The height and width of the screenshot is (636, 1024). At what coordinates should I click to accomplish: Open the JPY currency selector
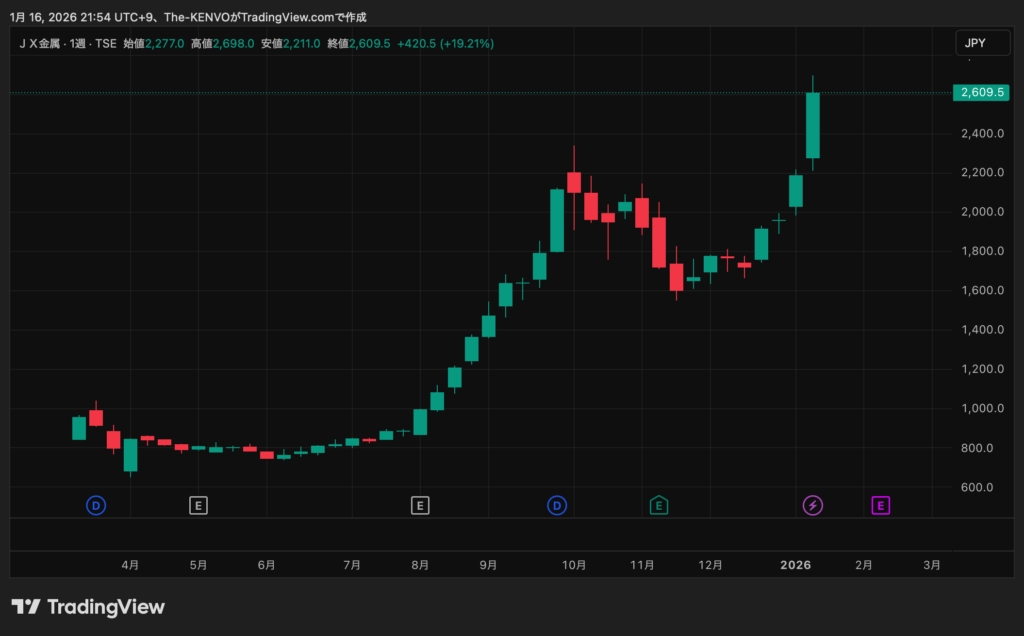[975, 43]
